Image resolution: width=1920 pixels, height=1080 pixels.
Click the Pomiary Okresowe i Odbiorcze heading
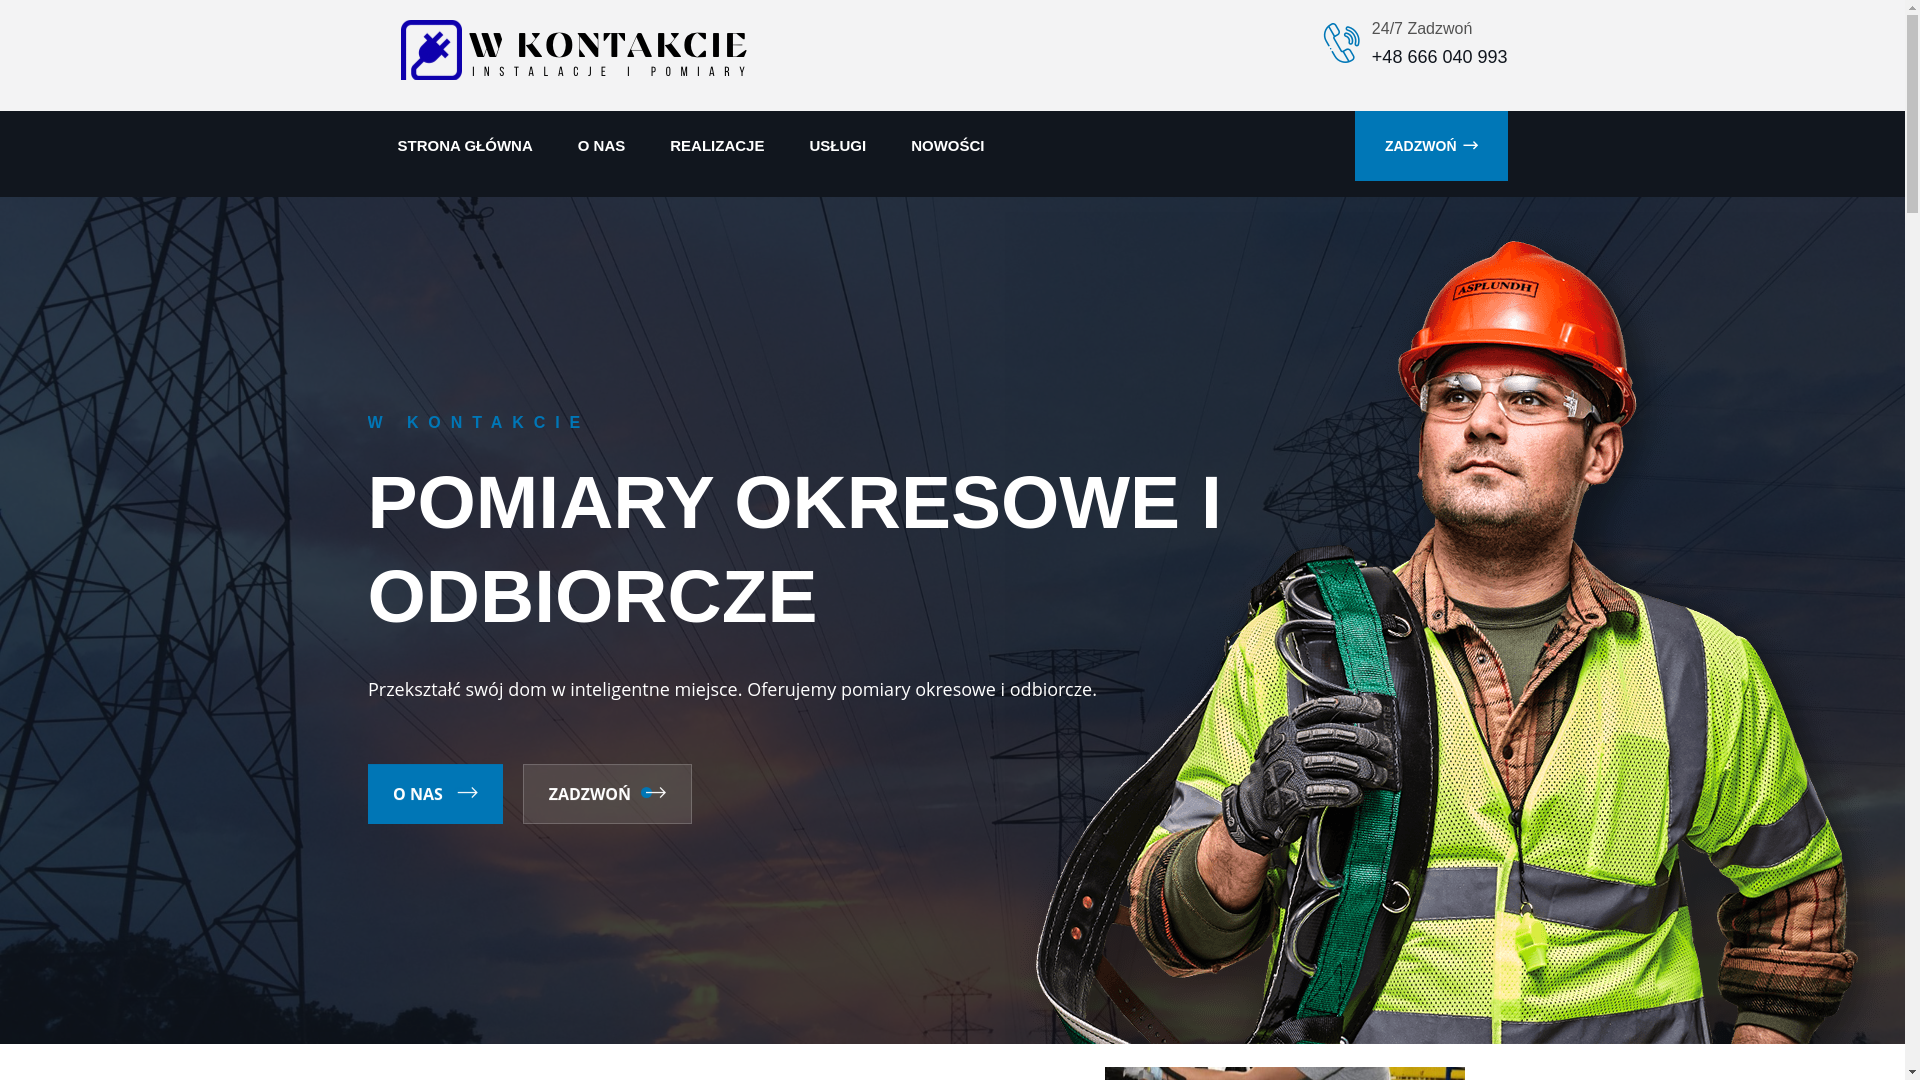pyautogui.click(x=794, y=549)
